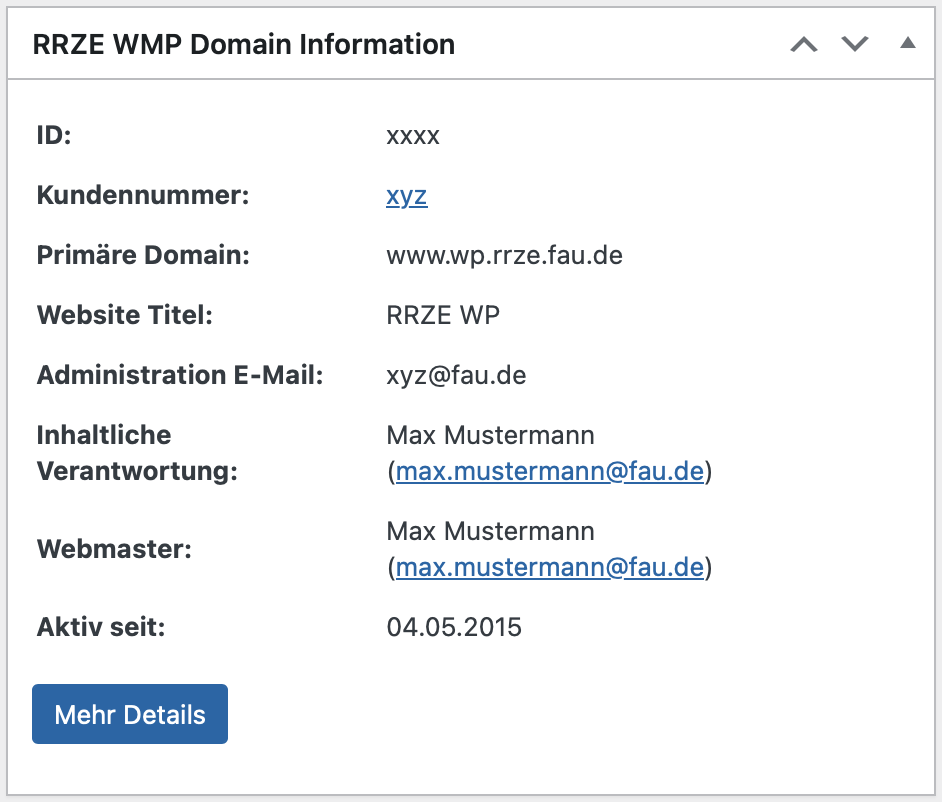Image resolution: width=942 pixels, height=802 pixels.
Task: Click the ID field label
Action: click(x=54, y=136)
